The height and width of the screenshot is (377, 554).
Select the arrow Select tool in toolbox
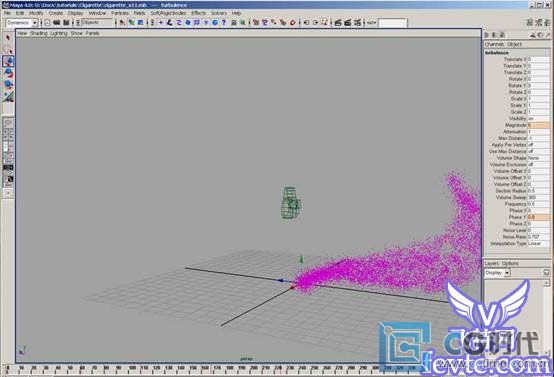(8, 37)
